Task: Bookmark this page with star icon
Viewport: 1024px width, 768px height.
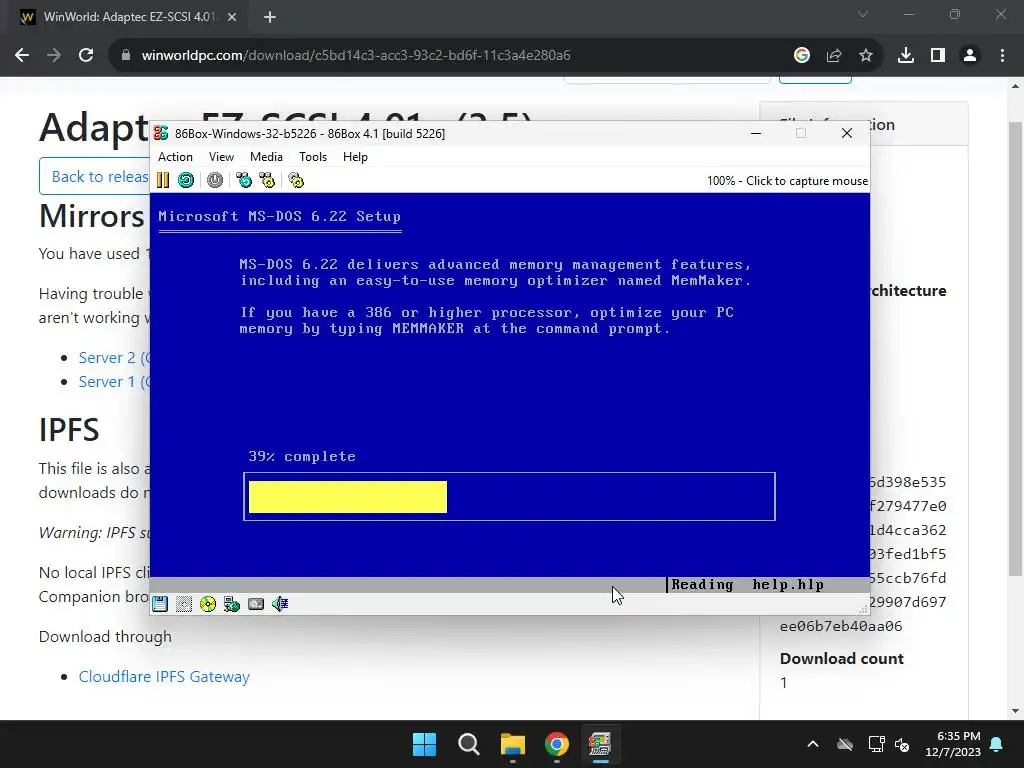Action: [x=866, y=56]
